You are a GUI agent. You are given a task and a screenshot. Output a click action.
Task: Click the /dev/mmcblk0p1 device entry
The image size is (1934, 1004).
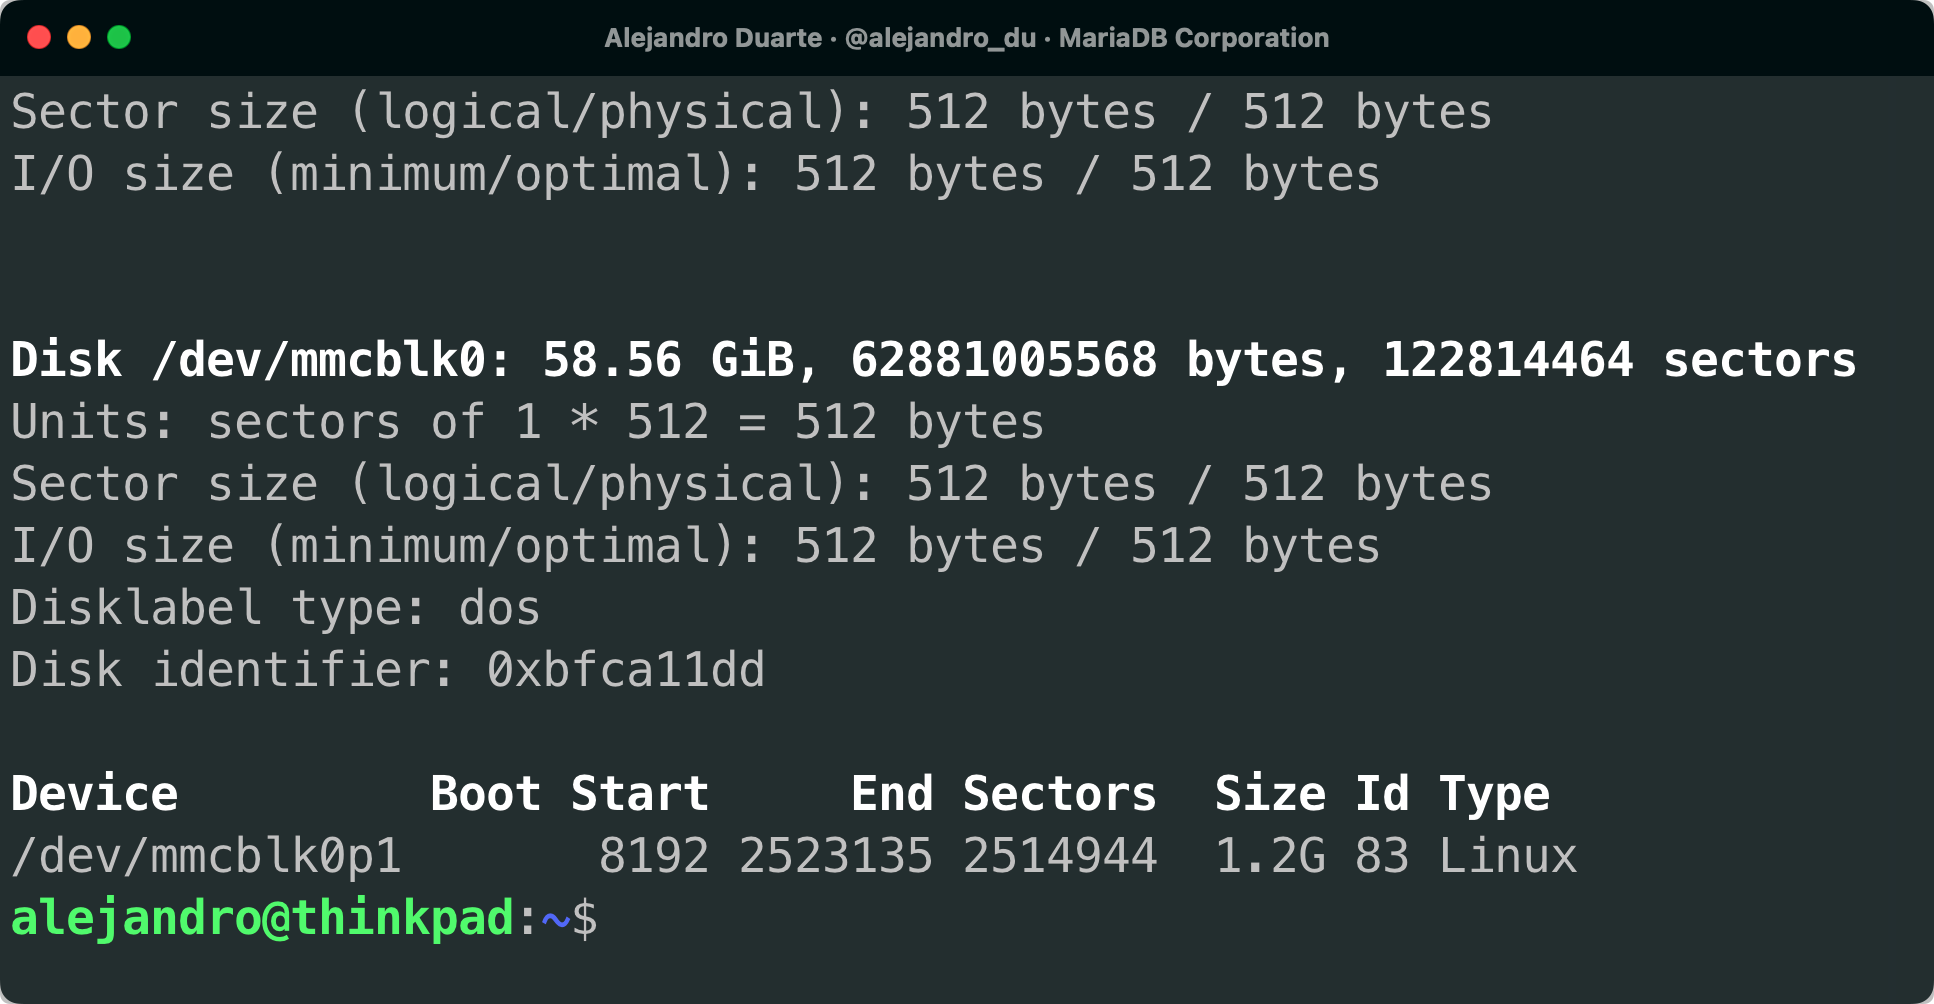[206, 856]
